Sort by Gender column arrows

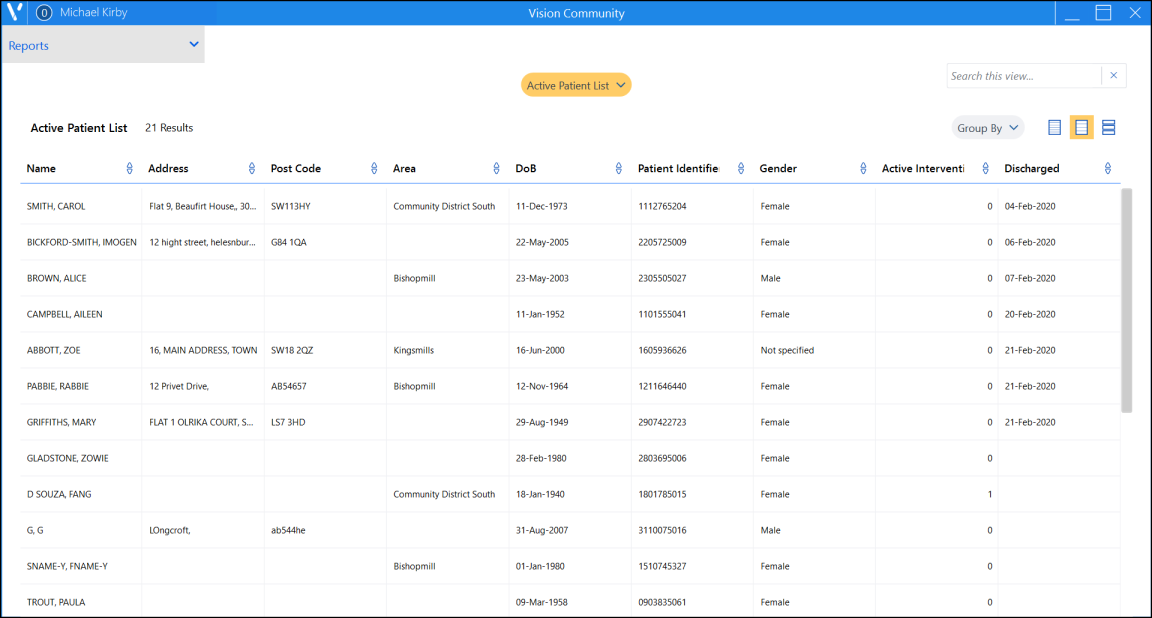863,168
